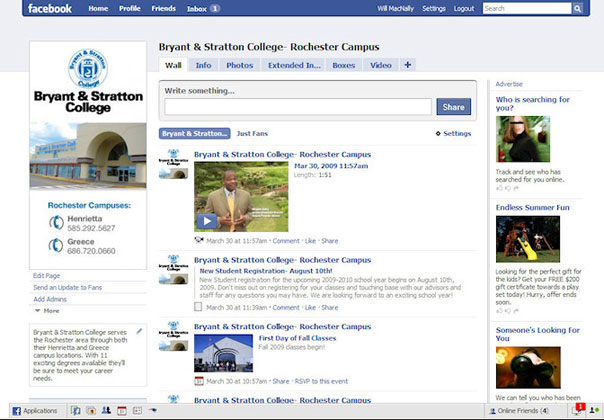The width and height of the screenshot is (604, 420).
Task: Play the Mar 30 video
Action: [207, 221]
